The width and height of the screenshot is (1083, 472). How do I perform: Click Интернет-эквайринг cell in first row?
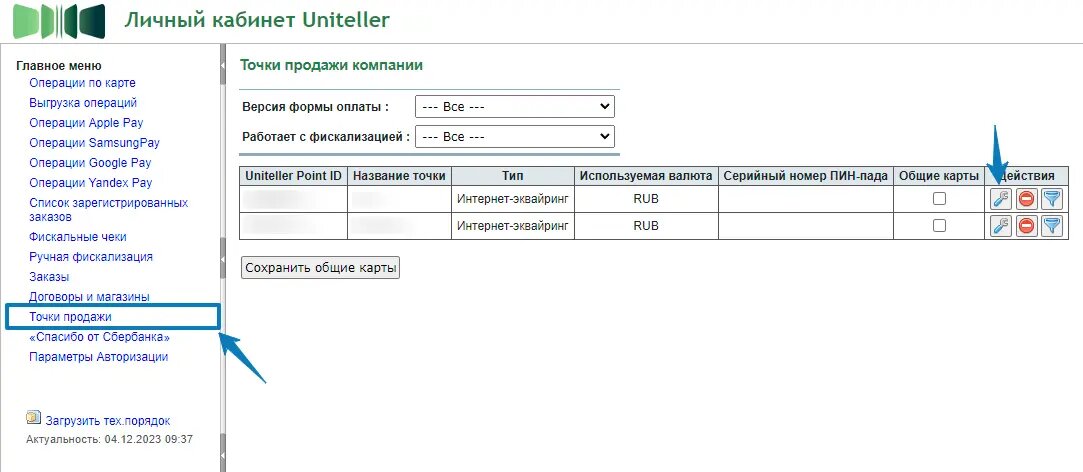[x=513, y=199]
